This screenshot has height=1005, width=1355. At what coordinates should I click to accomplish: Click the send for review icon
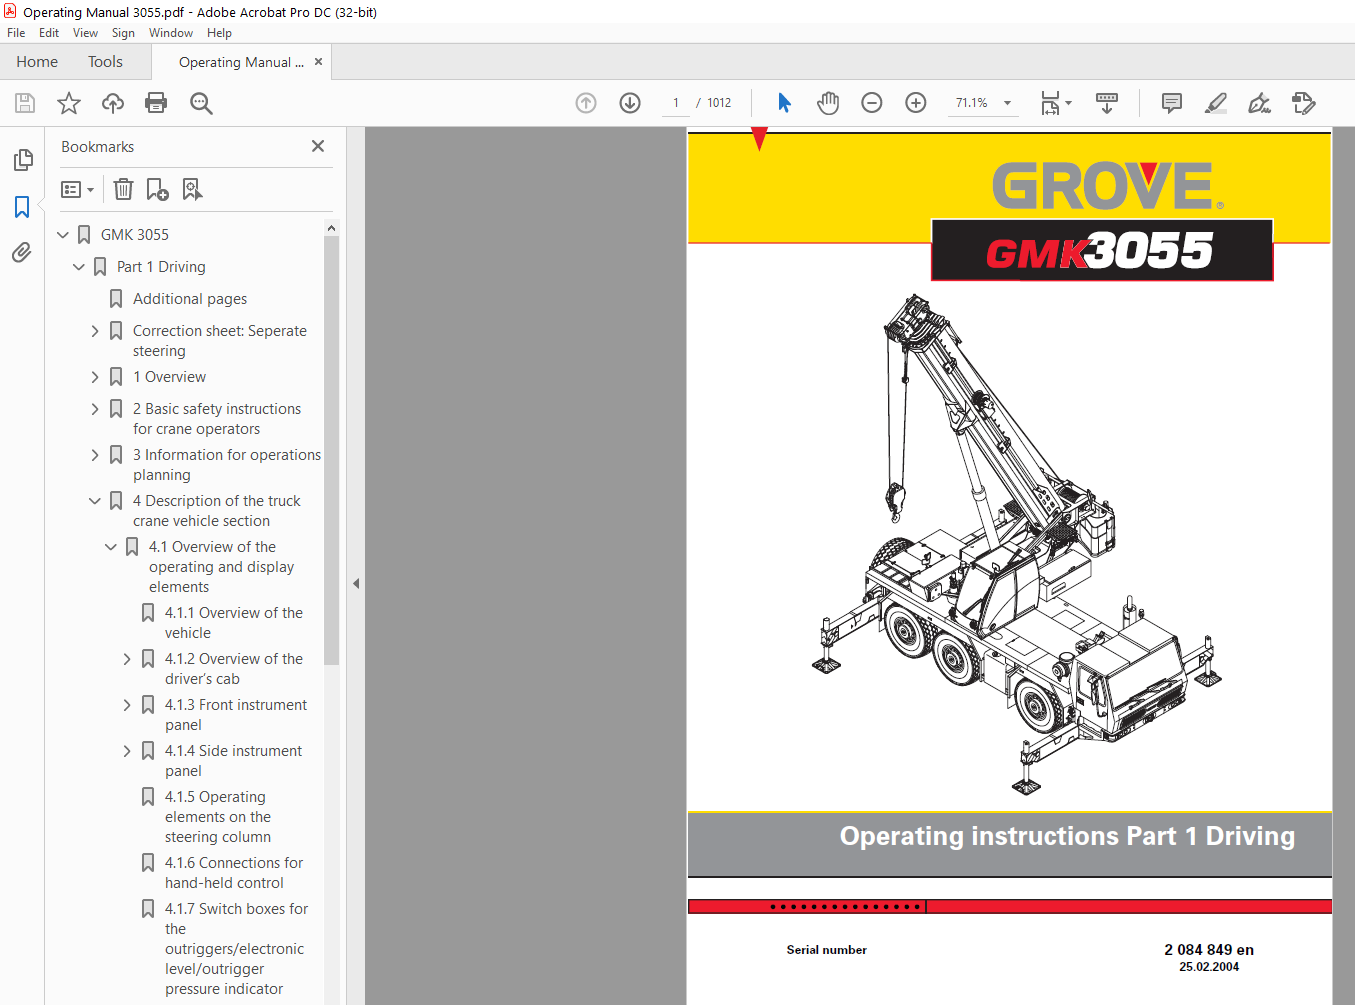coord(1304,103)
